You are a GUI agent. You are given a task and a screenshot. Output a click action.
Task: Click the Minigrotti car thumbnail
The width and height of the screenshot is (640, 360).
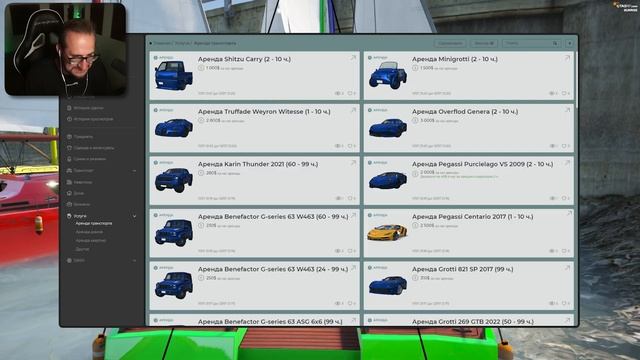pyautogui.click(x=388, y=75)
